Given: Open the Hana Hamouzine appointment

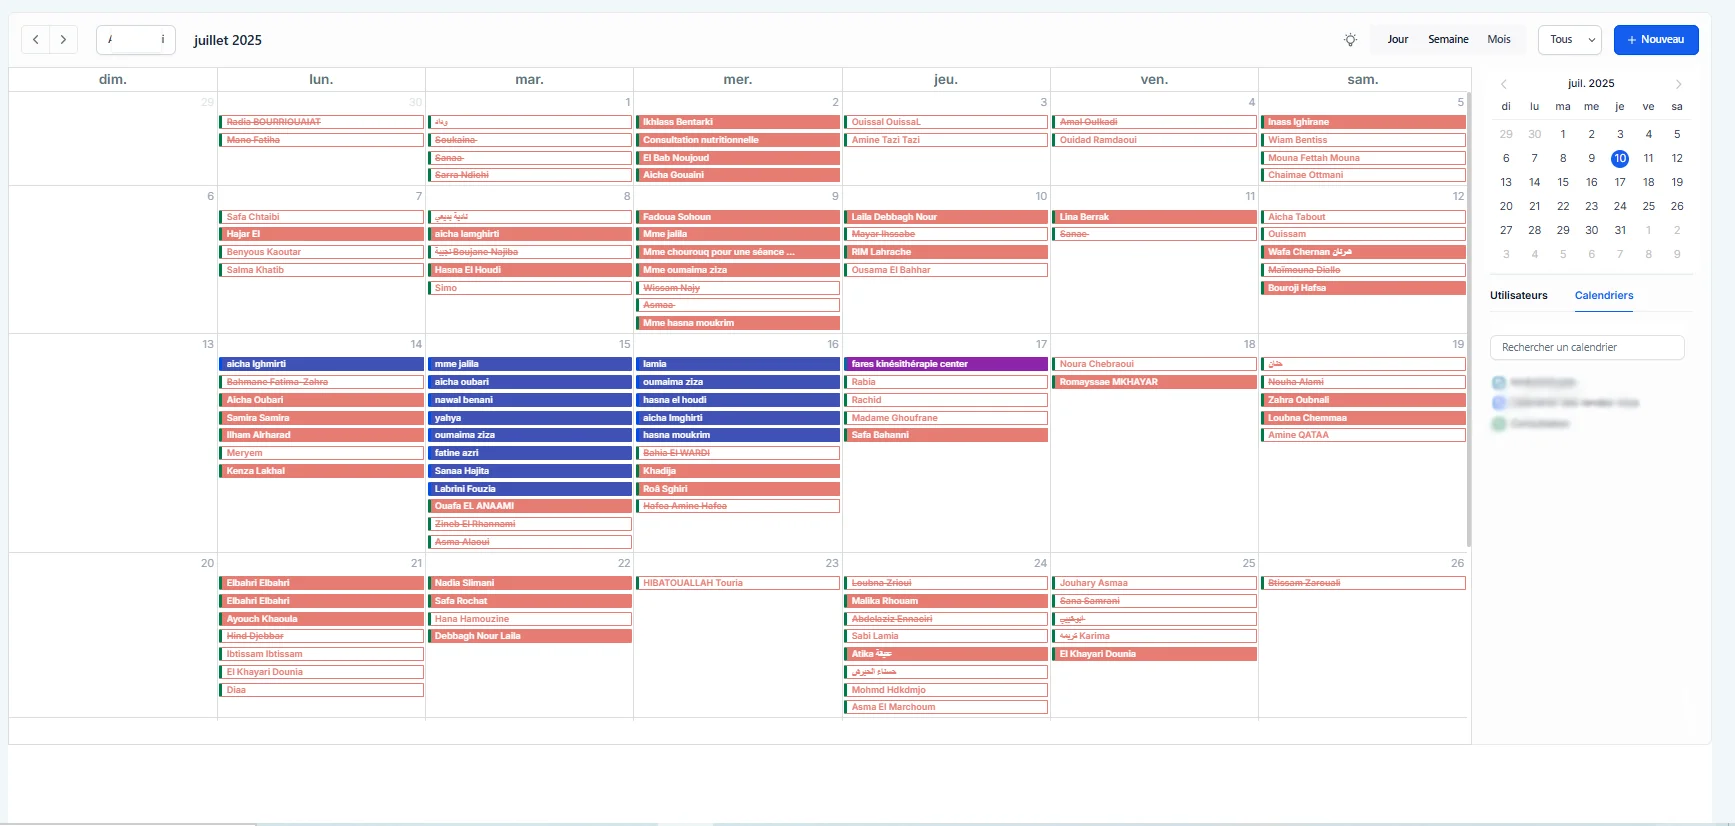Looking at the screenshot, I should coord(529,619).
